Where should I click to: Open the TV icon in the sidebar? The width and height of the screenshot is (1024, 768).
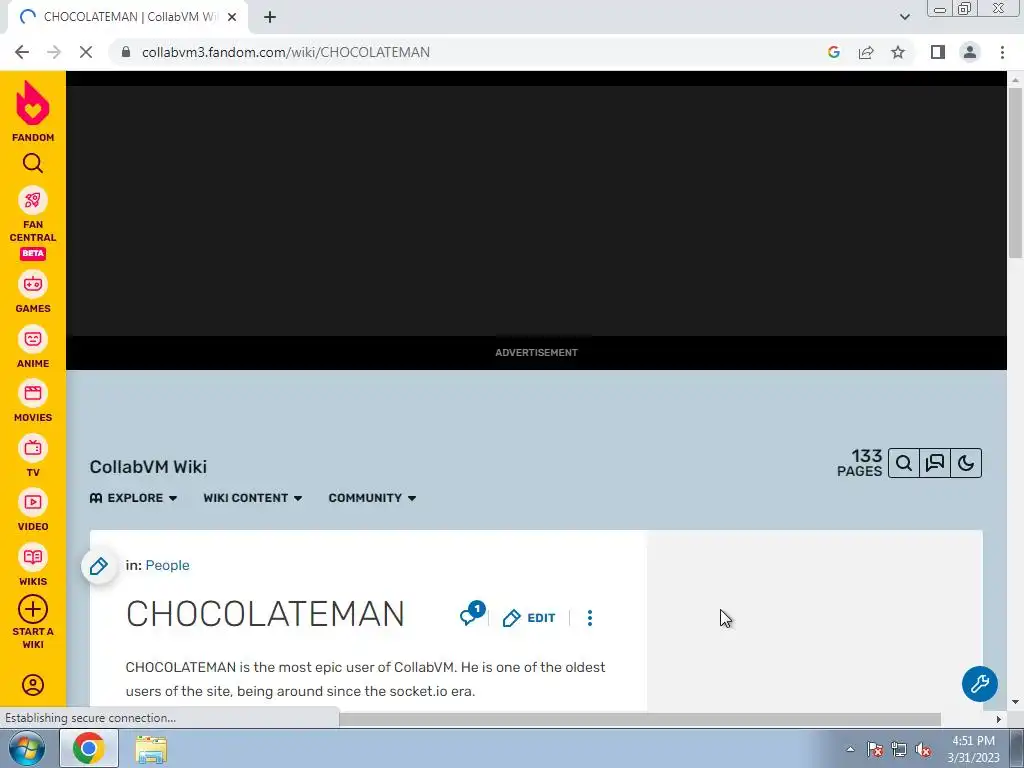click(x=33, y=448)
